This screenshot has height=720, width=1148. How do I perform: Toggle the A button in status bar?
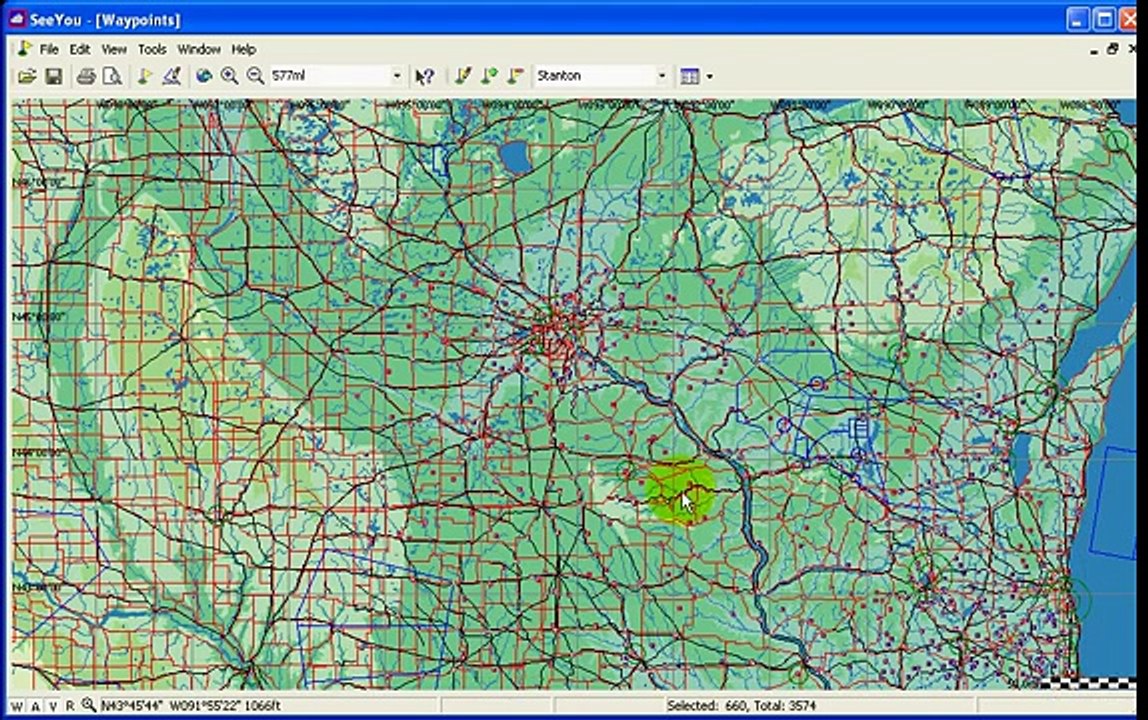click(35, 706)
